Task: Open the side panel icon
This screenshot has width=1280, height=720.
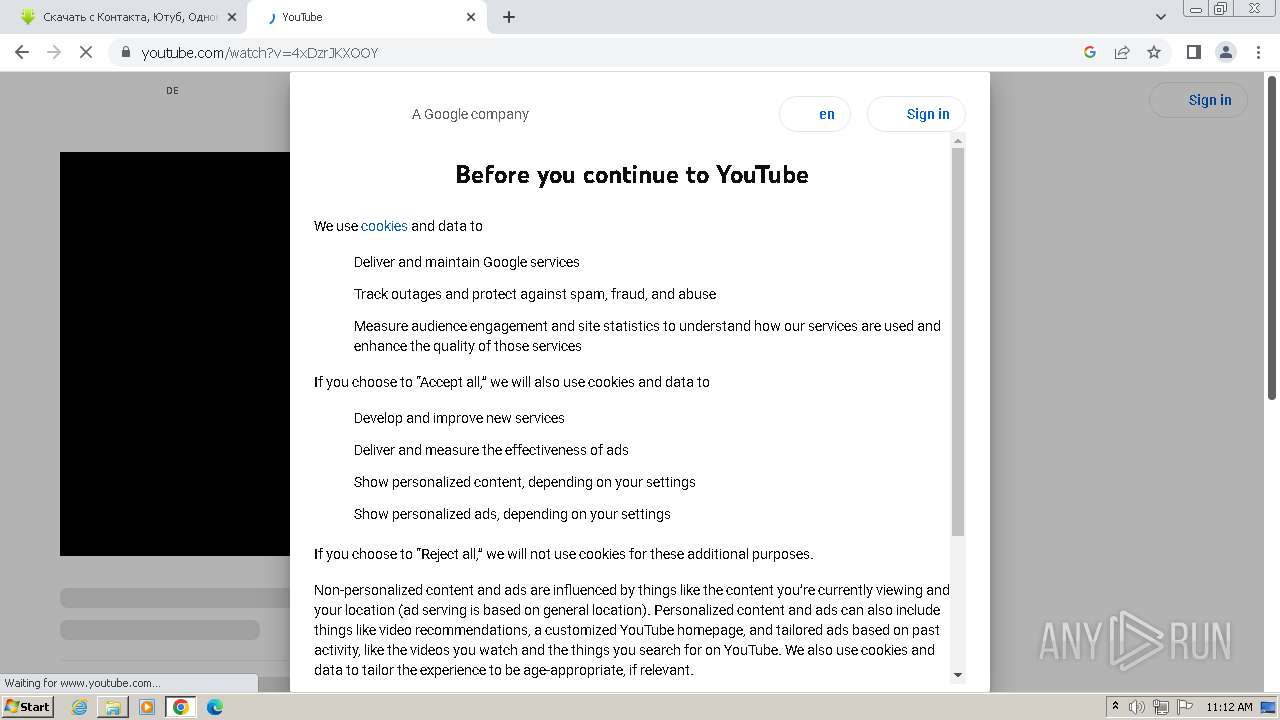Action: (x=1193, y=52)
